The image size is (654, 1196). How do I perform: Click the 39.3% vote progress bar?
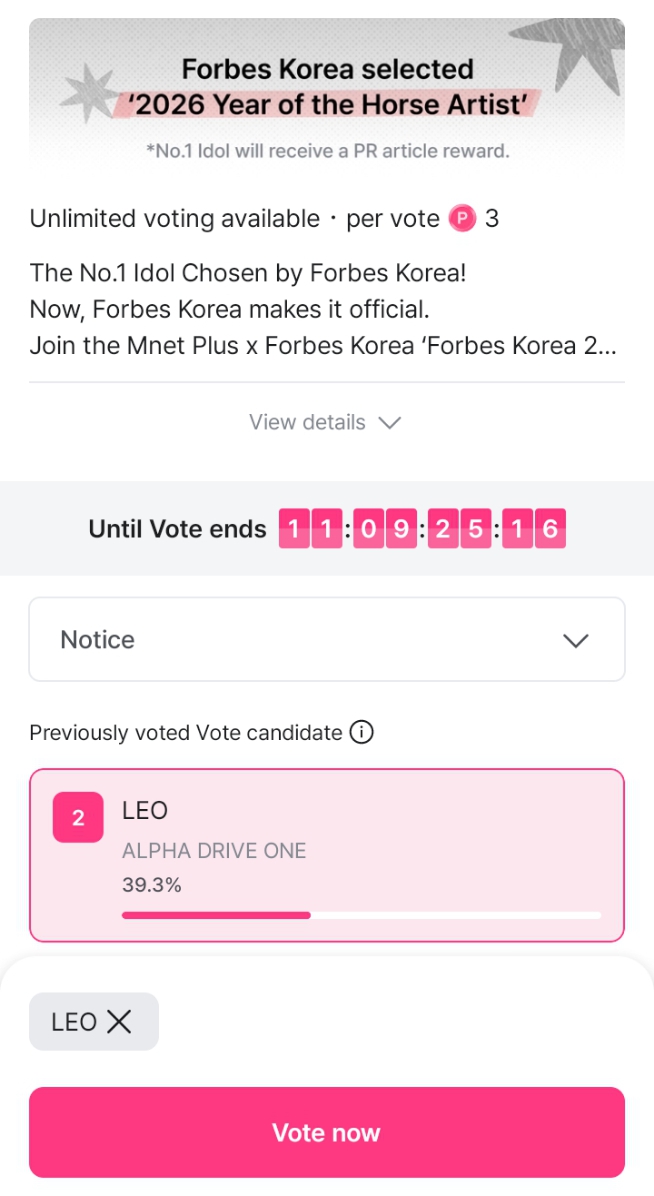point(361,914)
